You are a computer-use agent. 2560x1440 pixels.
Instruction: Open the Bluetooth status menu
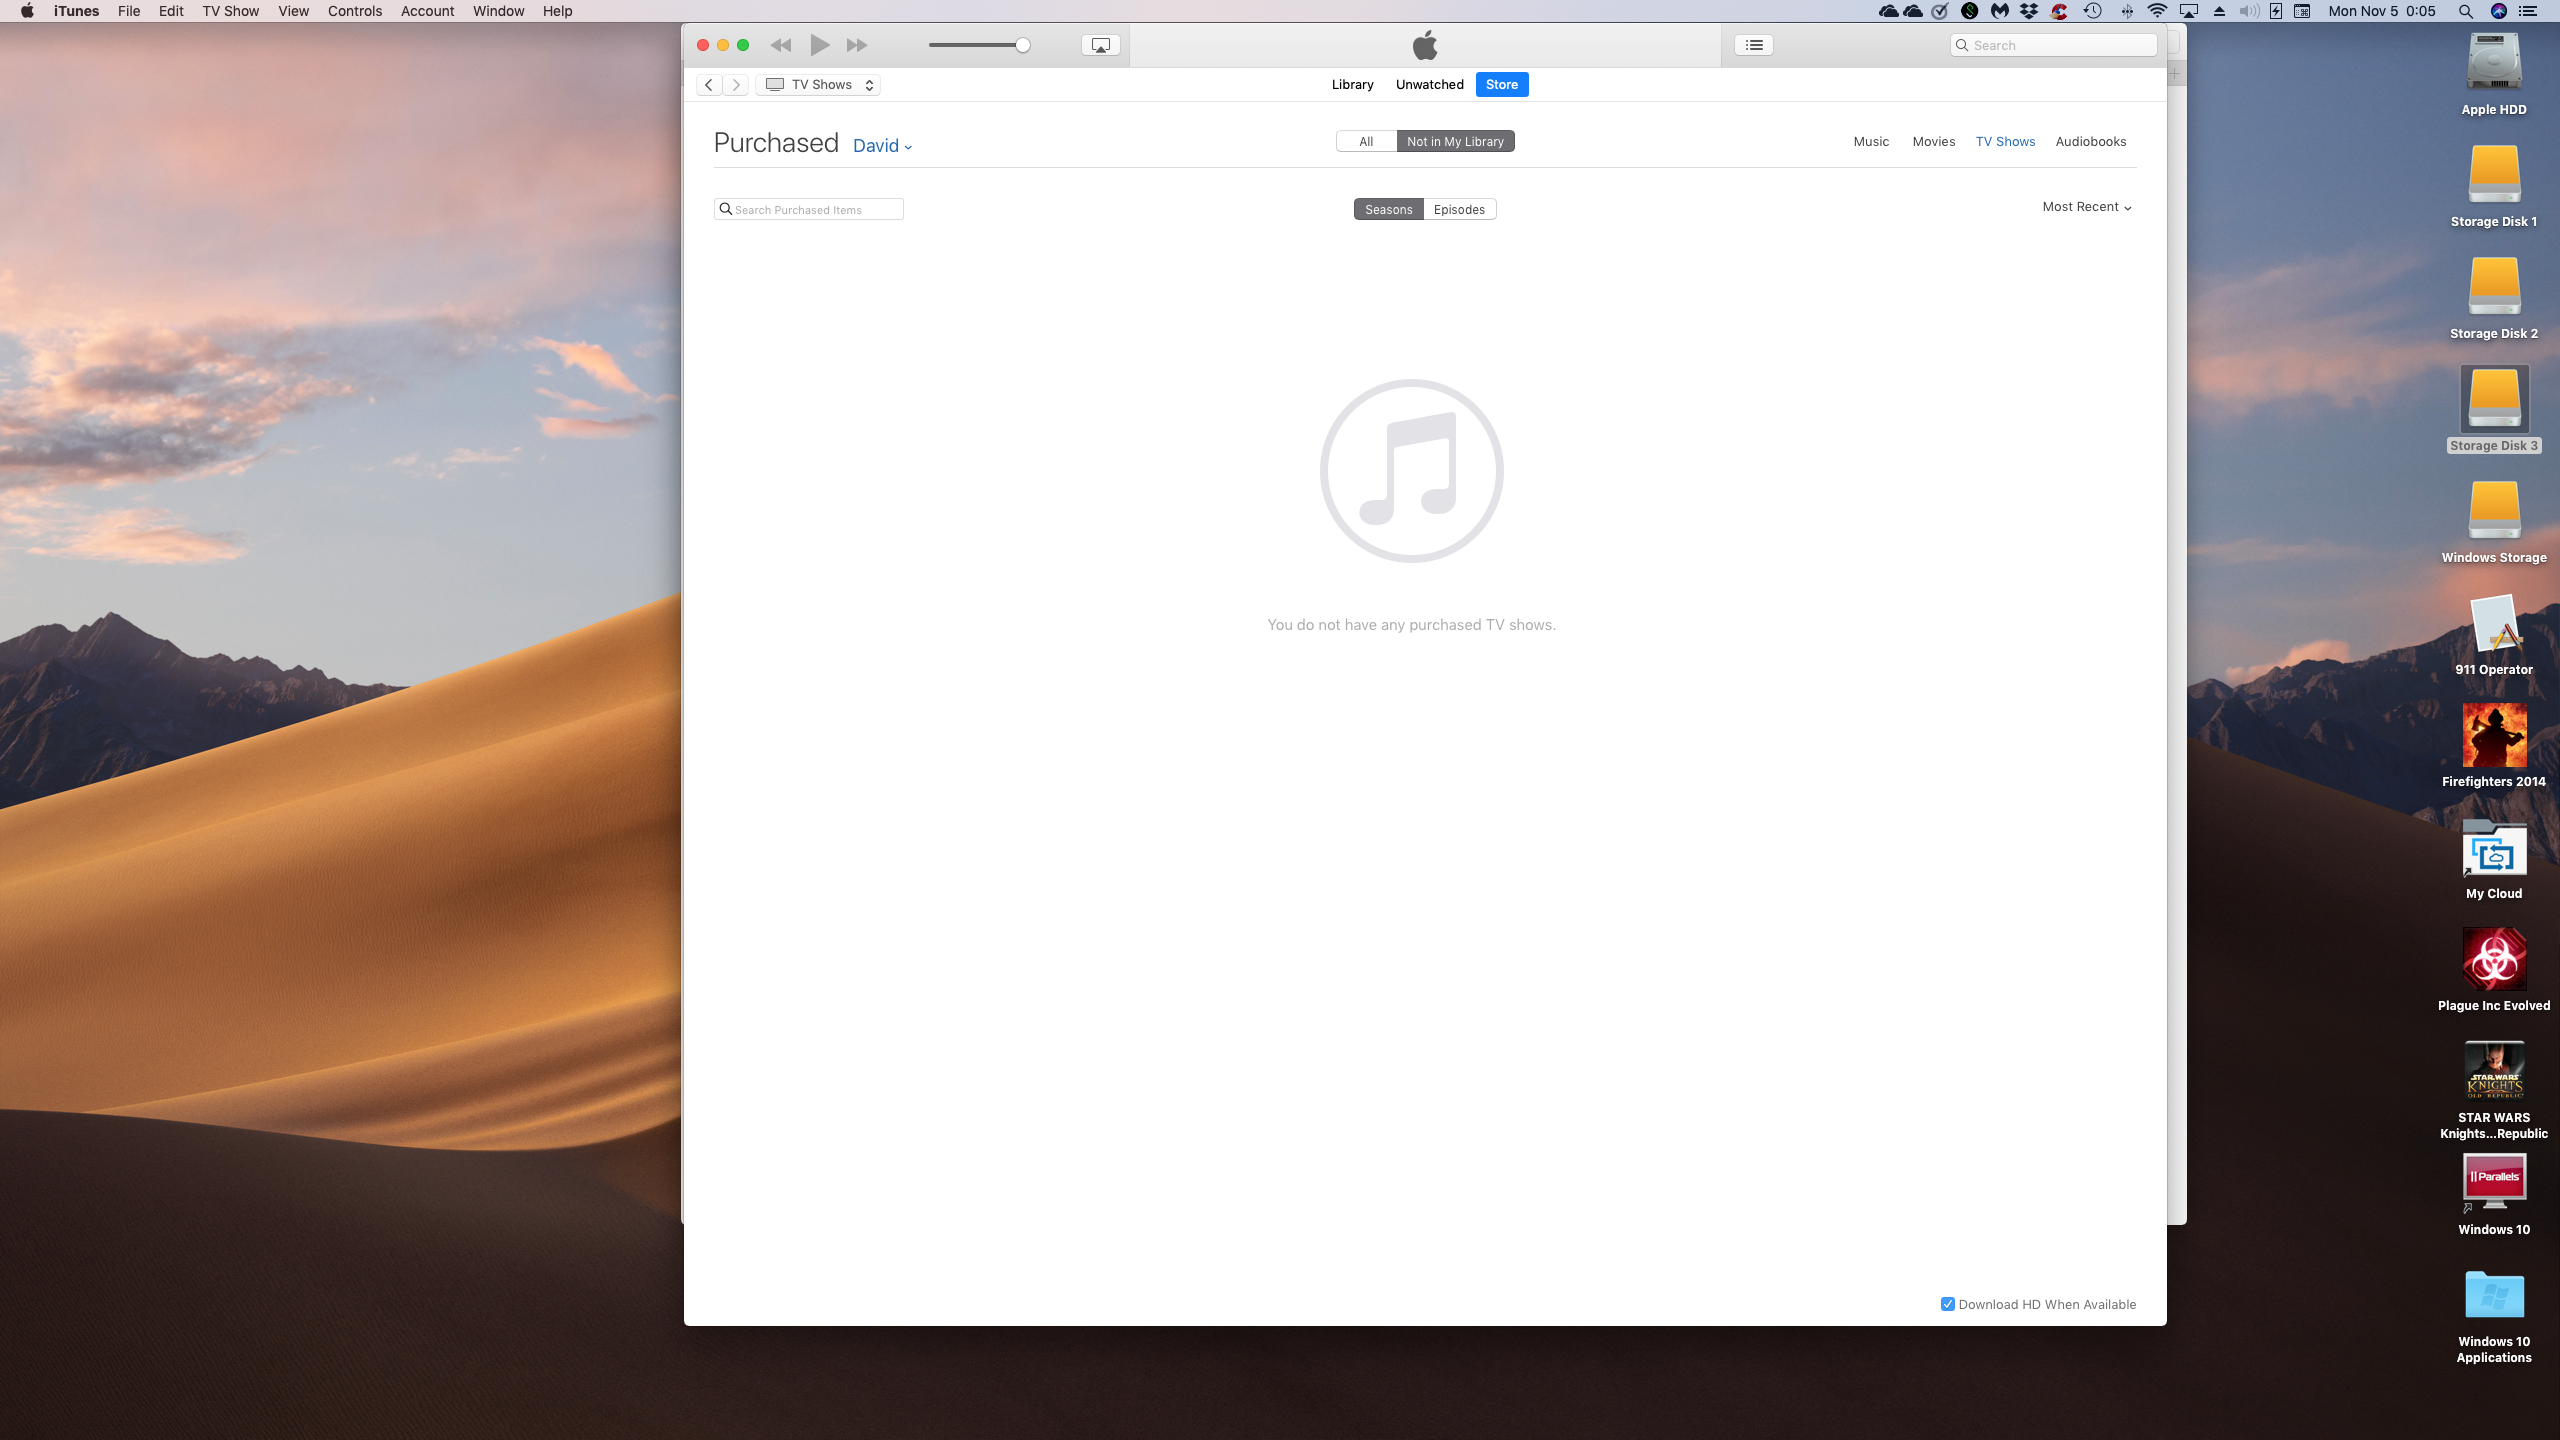coord(2127,11)
